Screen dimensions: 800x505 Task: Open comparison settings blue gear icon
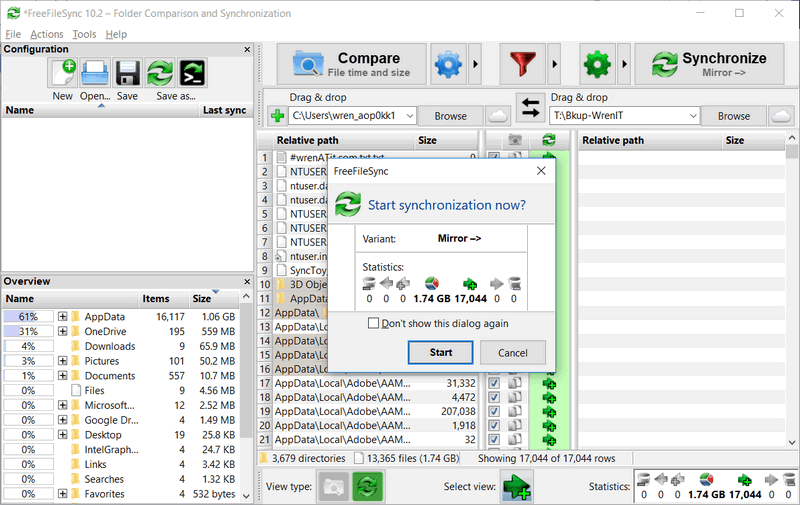tap(449, 65)
